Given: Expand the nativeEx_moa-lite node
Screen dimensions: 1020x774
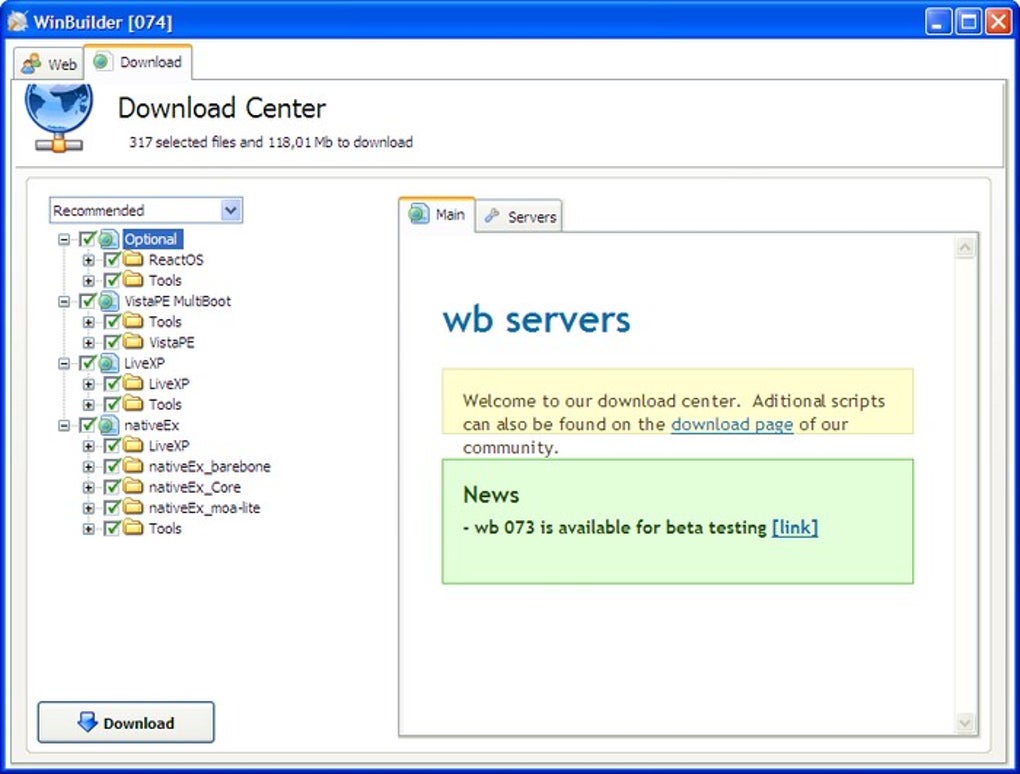Looking at the screenshot, I should pos(88,508).
